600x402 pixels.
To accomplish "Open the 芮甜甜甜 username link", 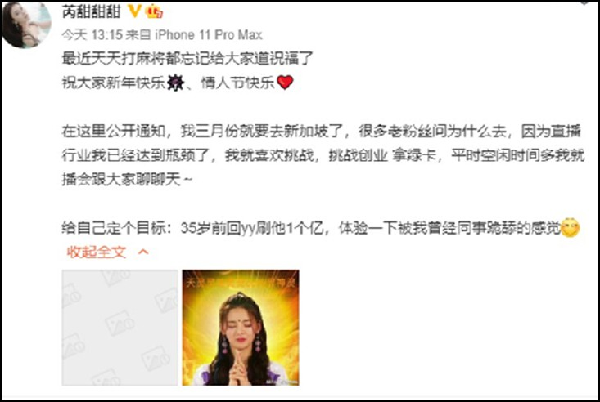I will point(91,11).
